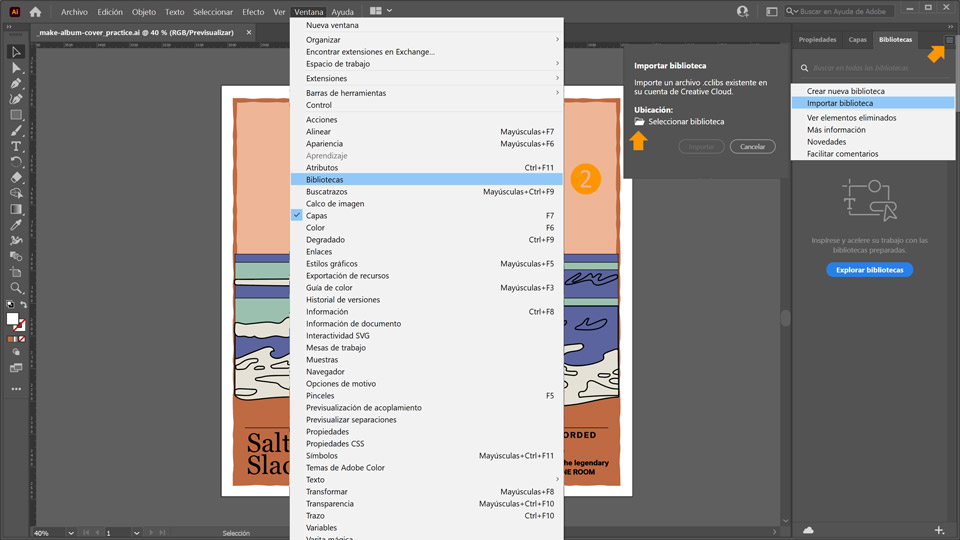Open the Libraries panel hamburger menu
Viewport: 960px width, 540px height.
tap(950, 40)
